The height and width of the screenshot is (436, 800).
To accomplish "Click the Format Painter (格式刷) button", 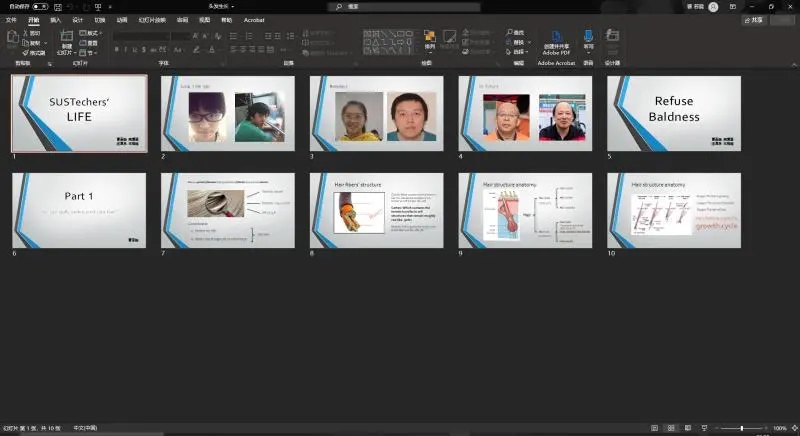I will [x=34, y=53].
